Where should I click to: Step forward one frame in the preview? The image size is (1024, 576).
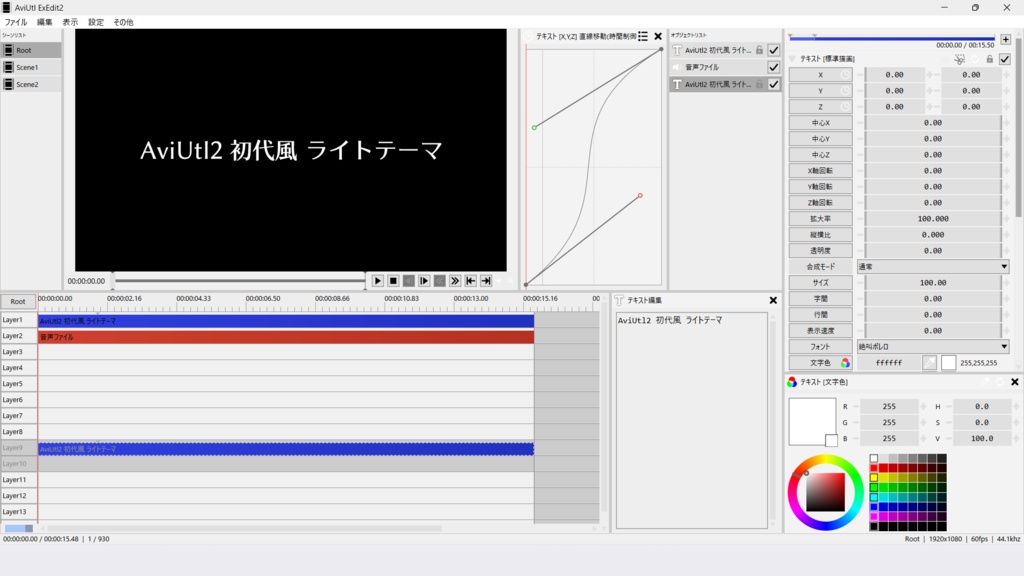point(424,281)
